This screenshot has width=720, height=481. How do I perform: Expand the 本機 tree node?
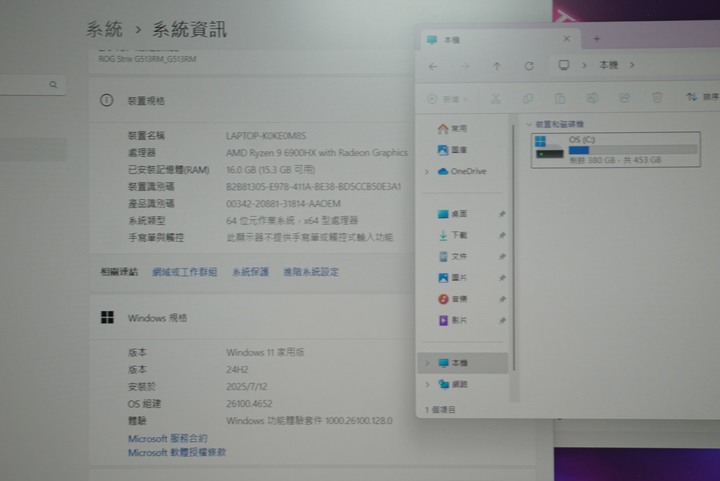(x=427, y=363)
